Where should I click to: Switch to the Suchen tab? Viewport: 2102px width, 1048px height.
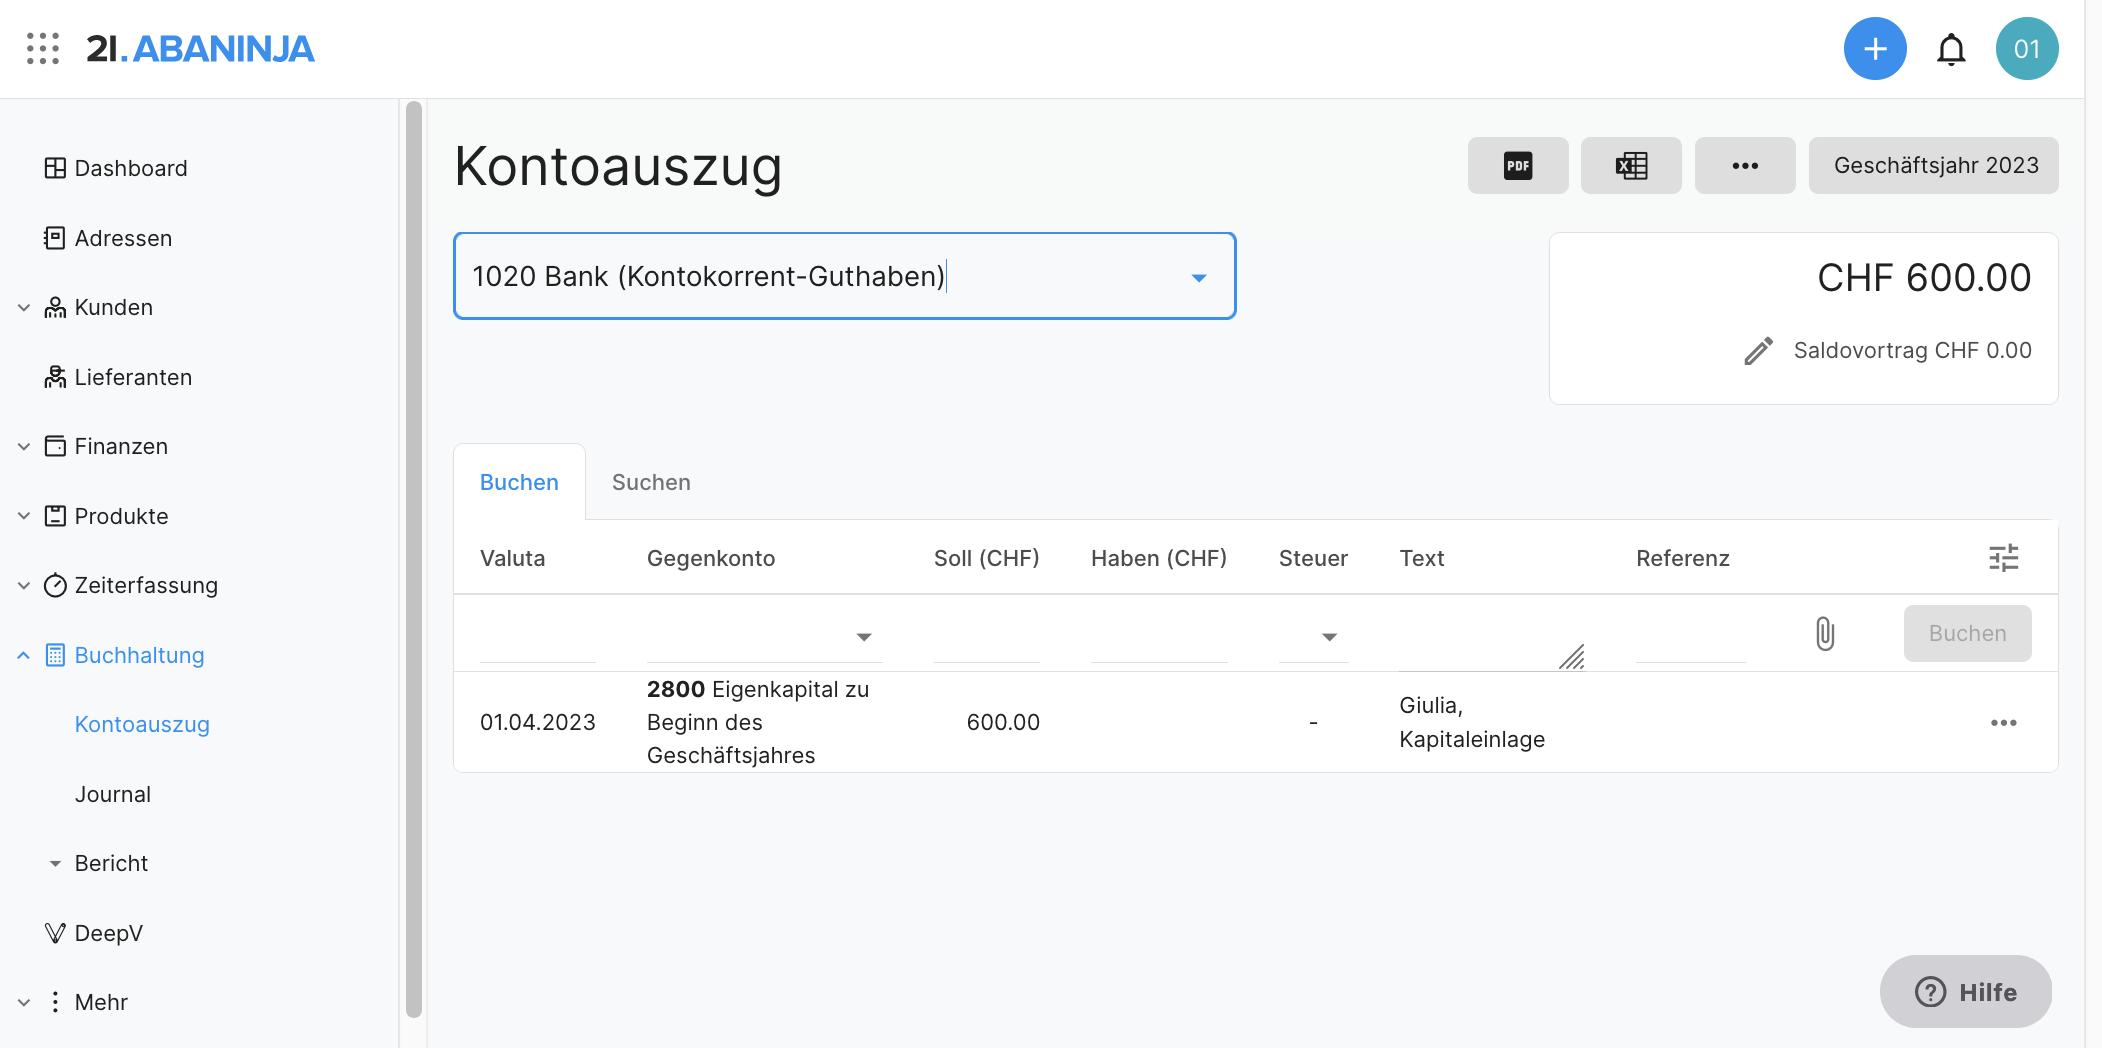pyautogui.click(x=651, y=482)
